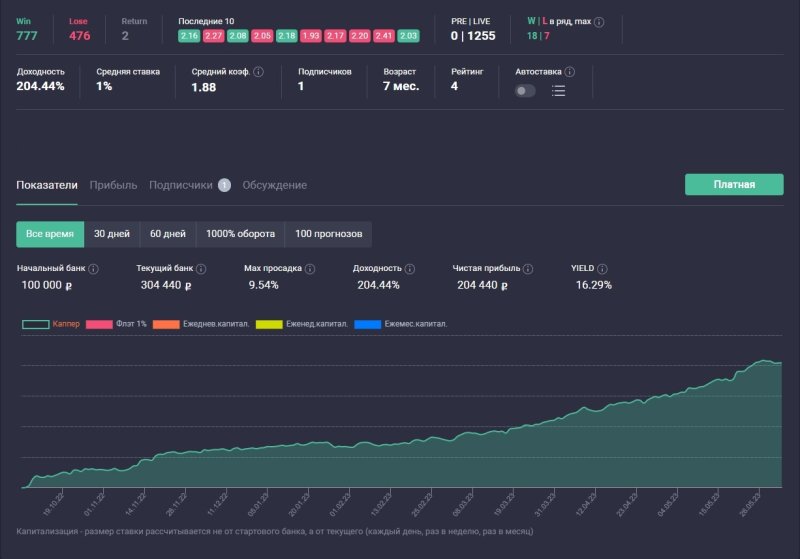Screen dimensions: 800x559
Task: Click the green Платная button
Action: coord(733,184)
